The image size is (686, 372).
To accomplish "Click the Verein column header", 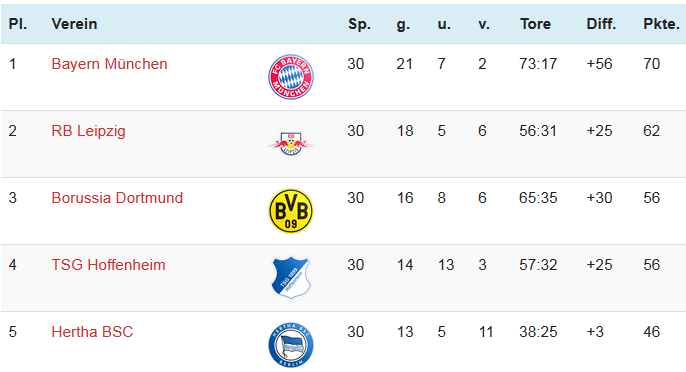I will point(74,24).
